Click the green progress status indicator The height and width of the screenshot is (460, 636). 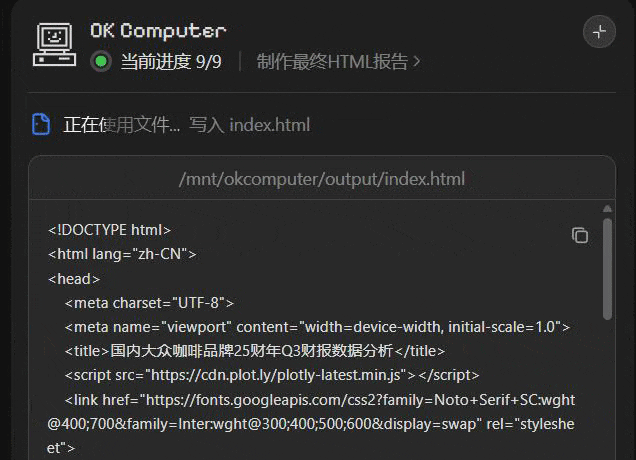(x=101, y=62)
